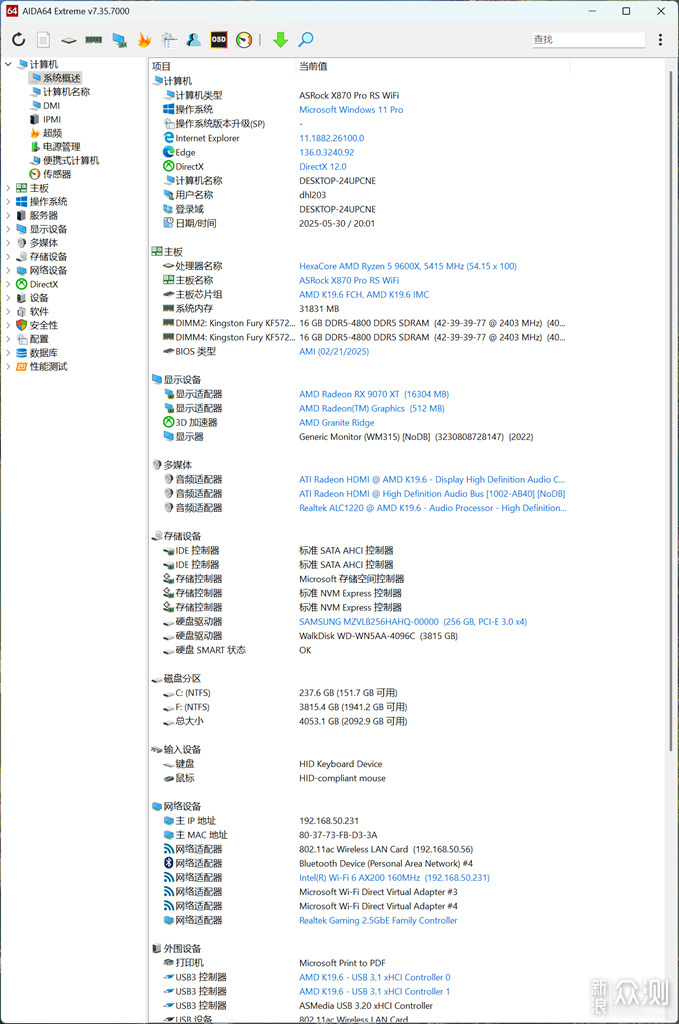Click inside the 查找 search field
This screenshot has height=1024, width=679.
click(588, 39)
